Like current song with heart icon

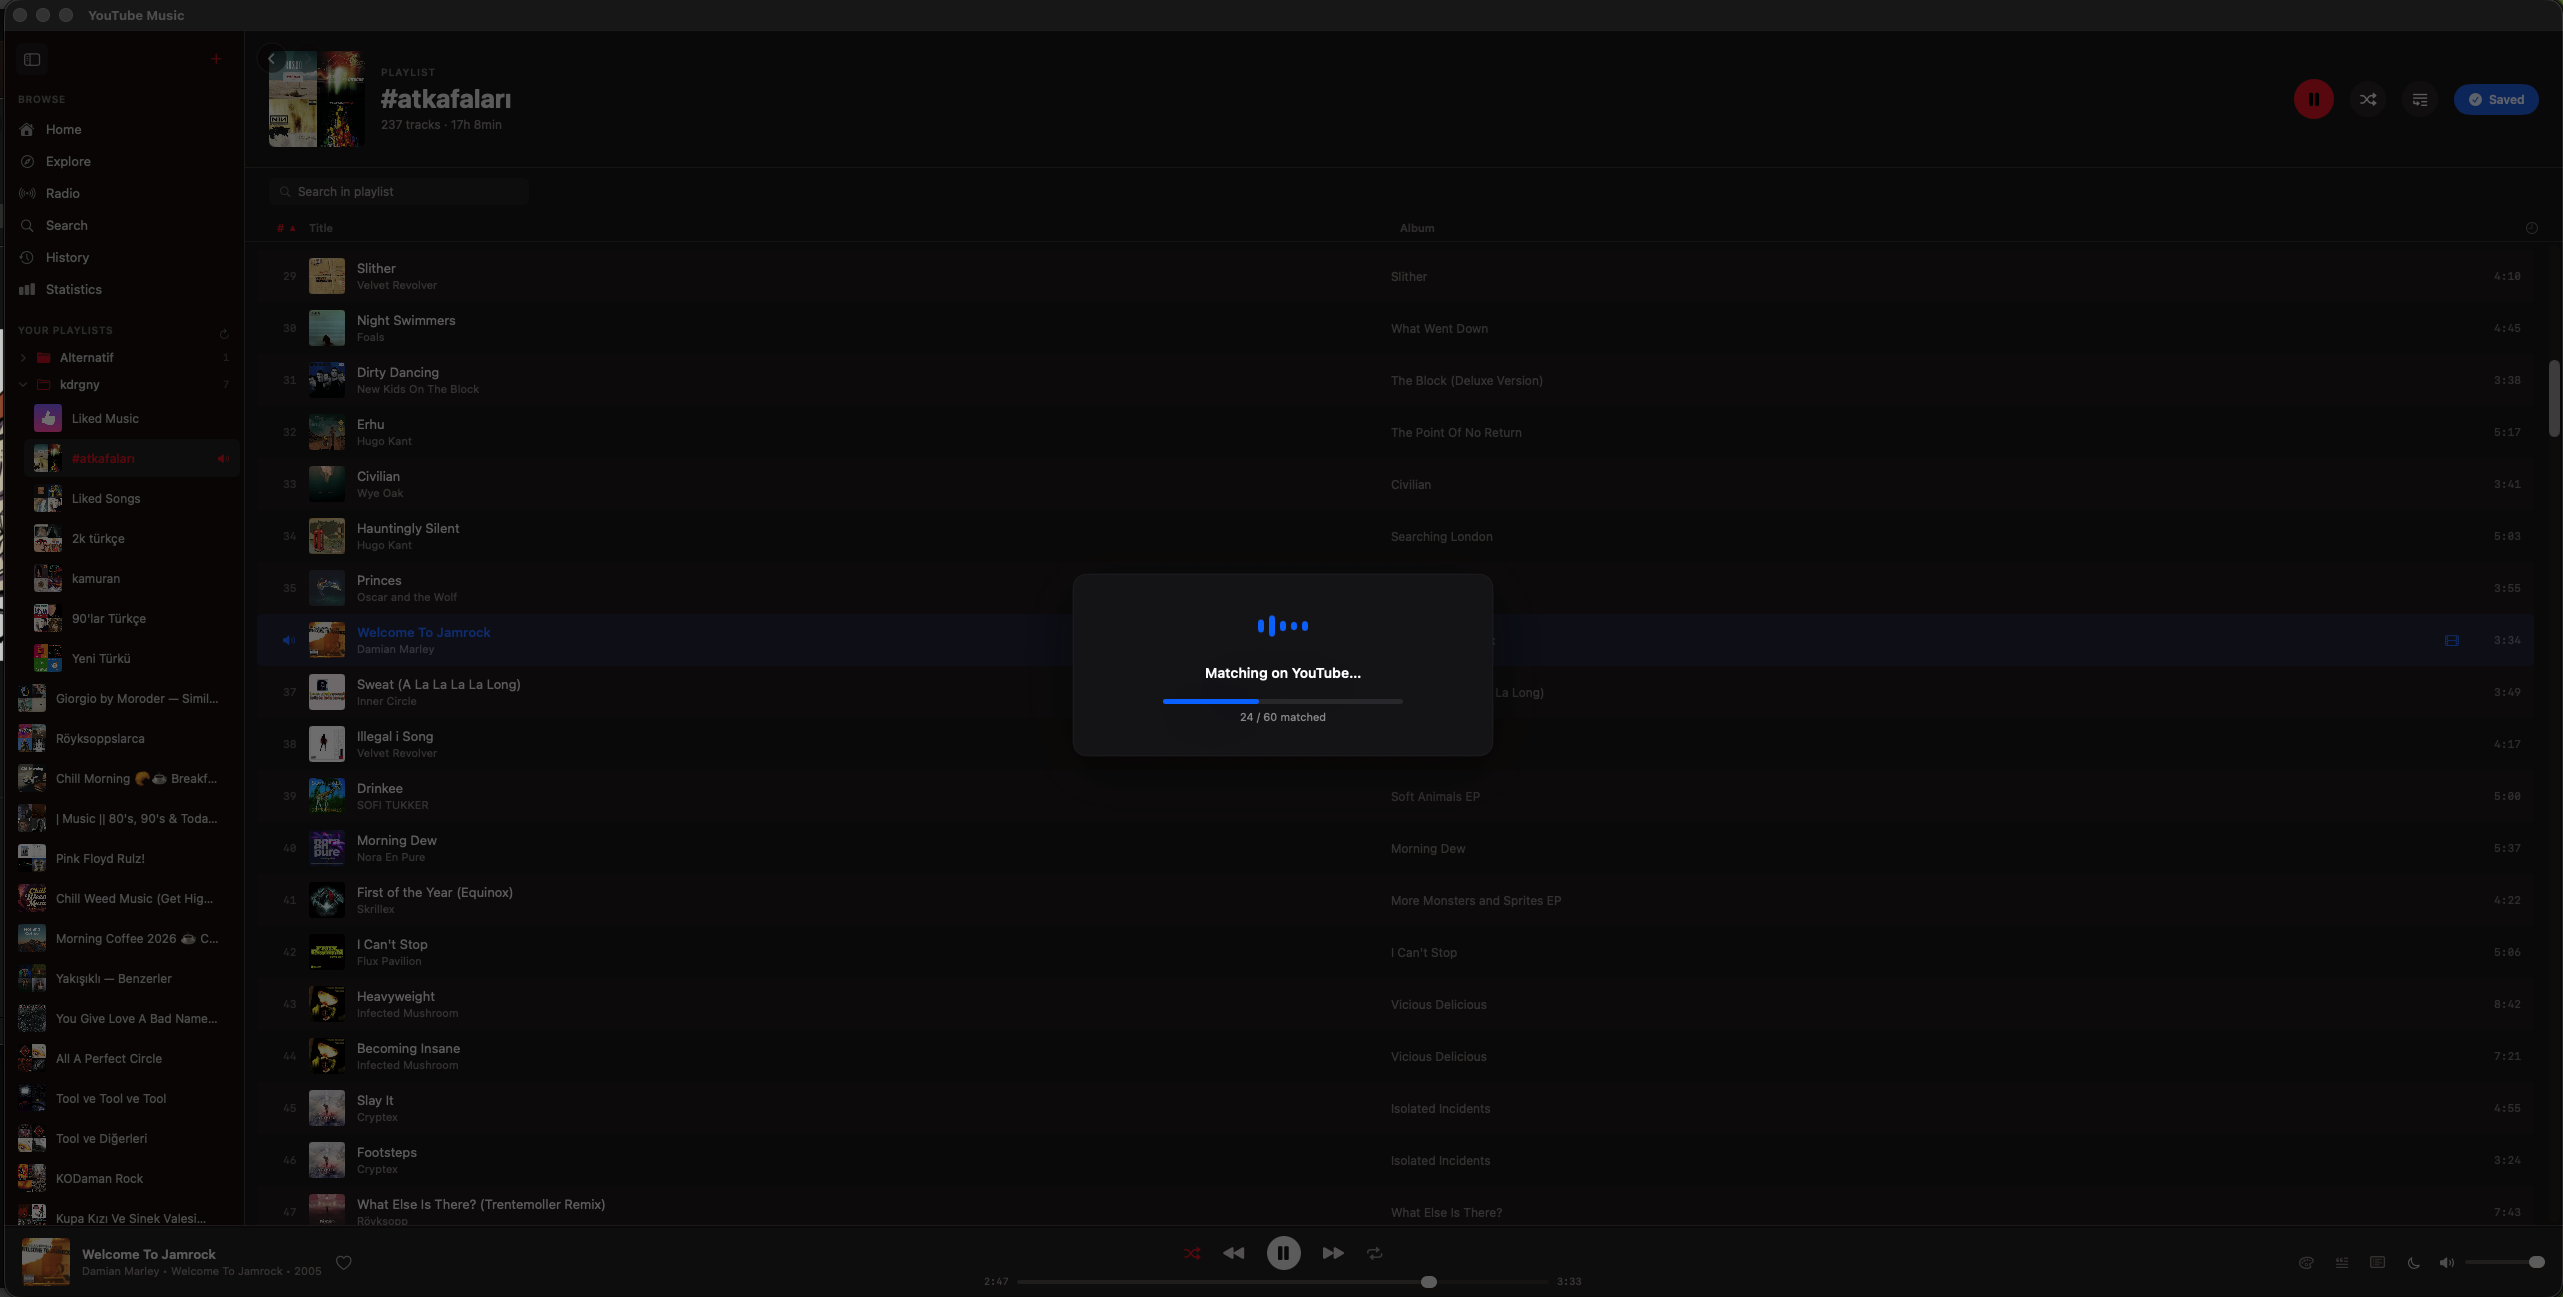click(x=343, y=1262)
